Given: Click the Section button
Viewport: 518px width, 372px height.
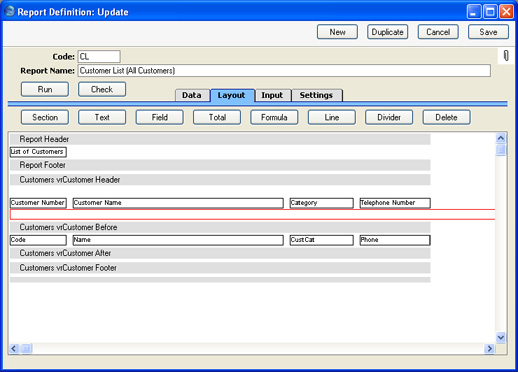Looking at the screenshot, I should [45, 117].
